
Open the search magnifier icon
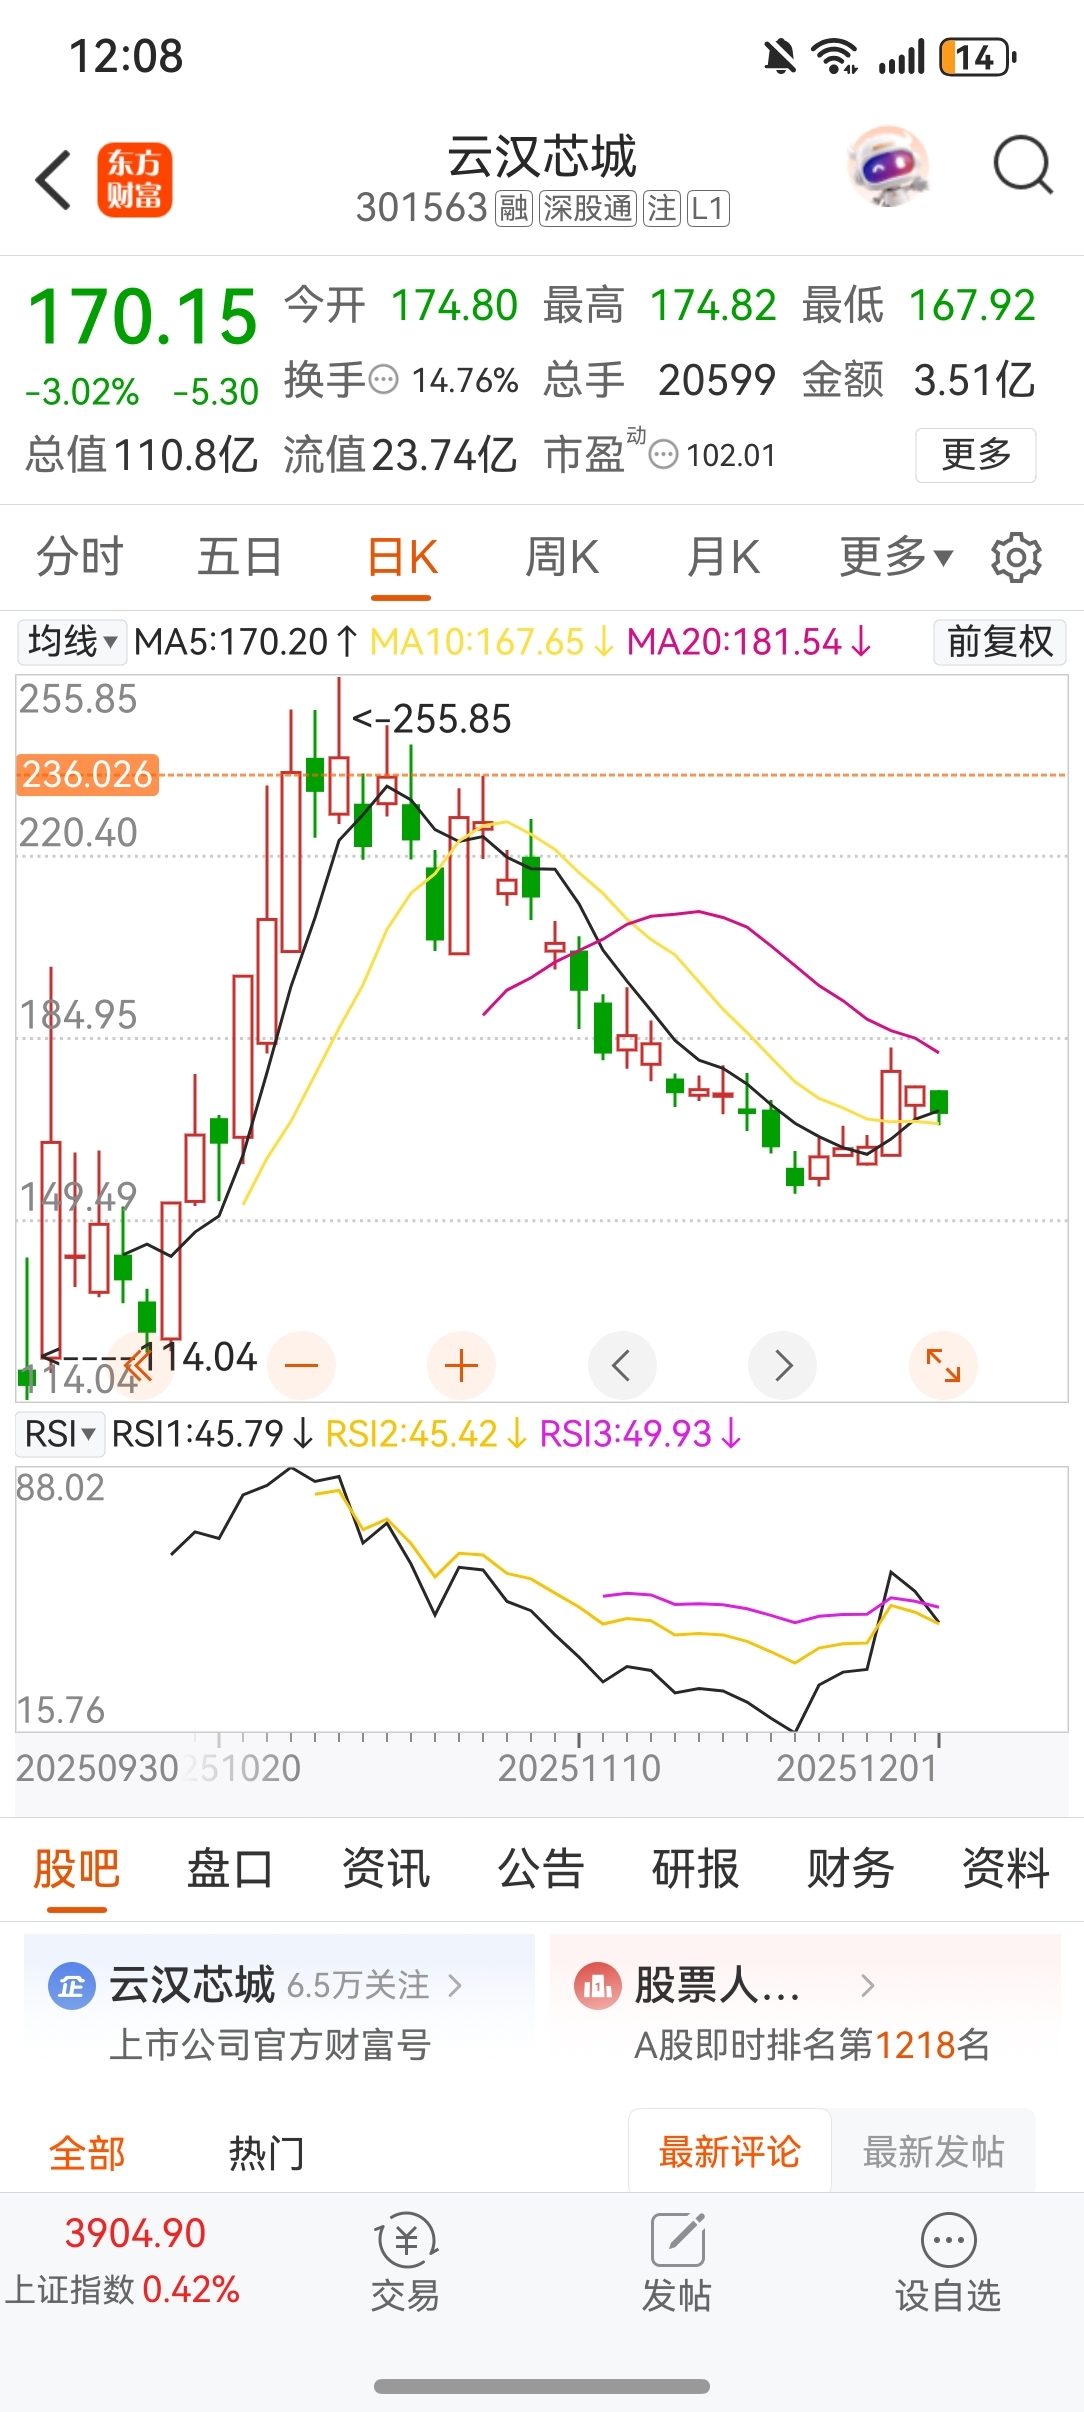(1022, 165)
